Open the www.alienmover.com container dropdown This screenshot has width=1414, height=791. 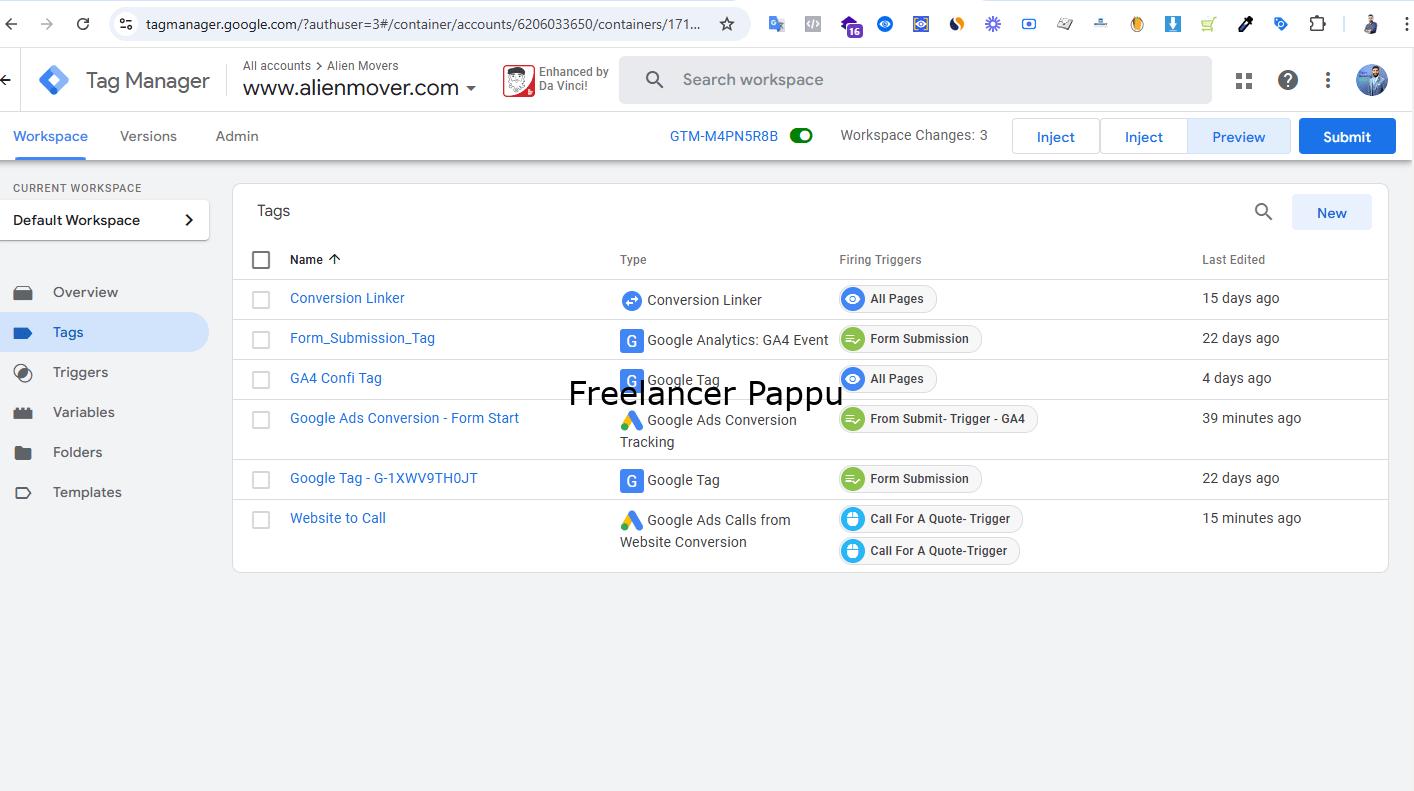[359, 88]
